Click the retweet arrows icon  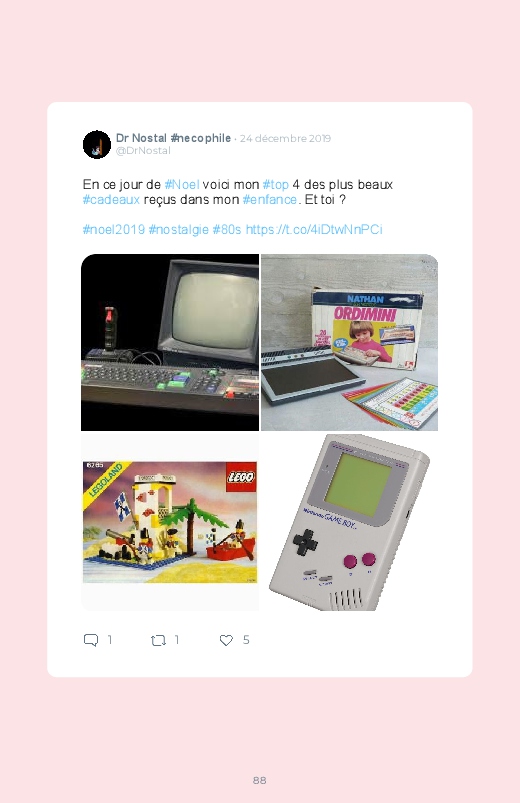coord(158,640)
